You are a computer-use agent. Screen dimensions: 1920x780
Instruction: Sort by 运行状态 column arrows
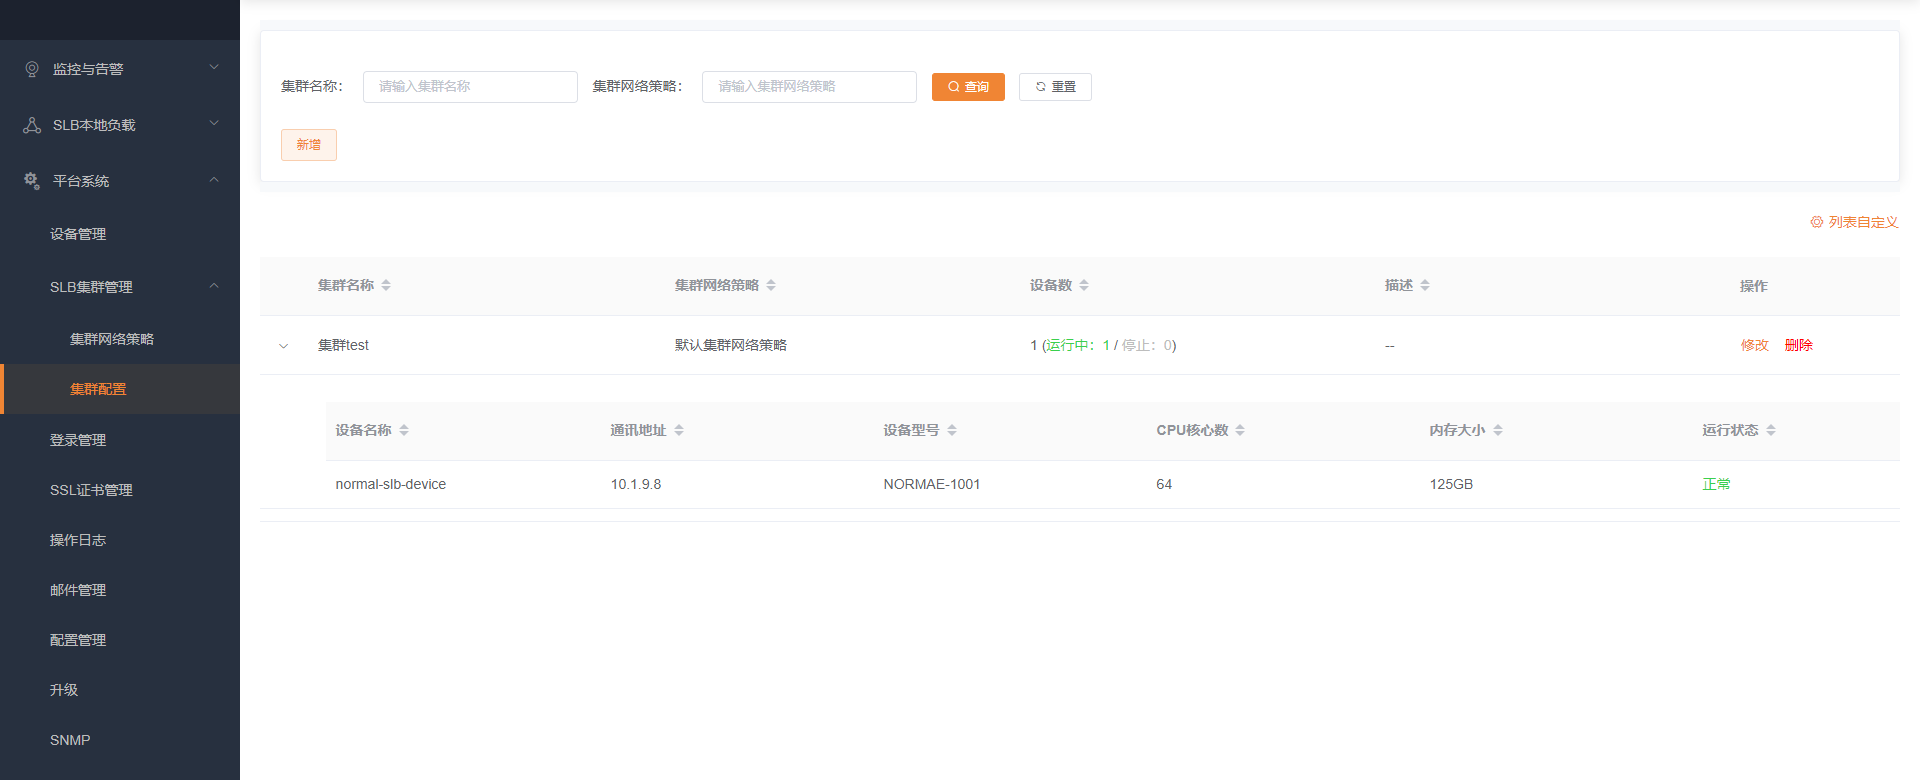pyautogui.click(x=1771, y=430)
